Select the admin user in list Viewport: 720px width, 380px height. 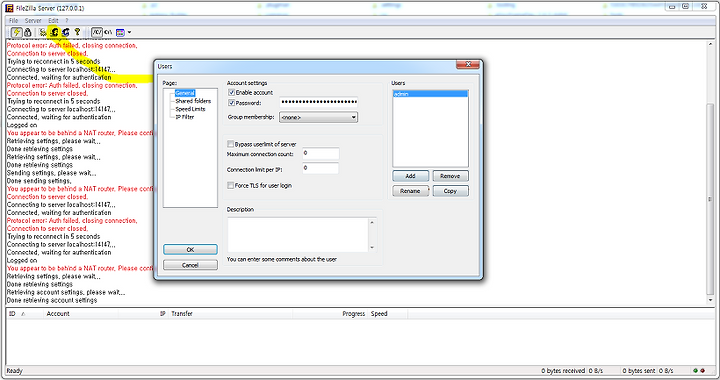coord(430,94)
